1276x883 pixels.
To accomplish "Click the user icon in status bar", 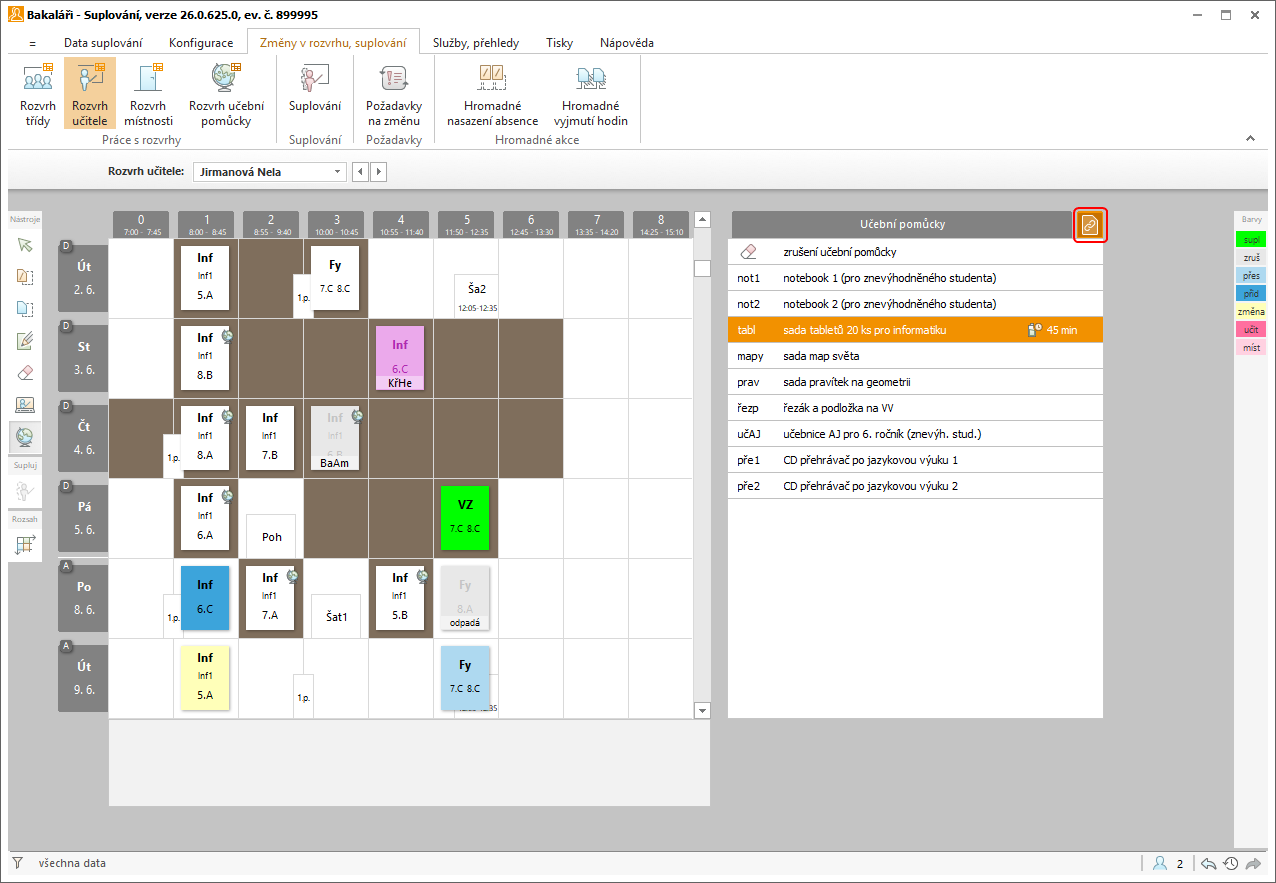I will [x=1160, y=863].
